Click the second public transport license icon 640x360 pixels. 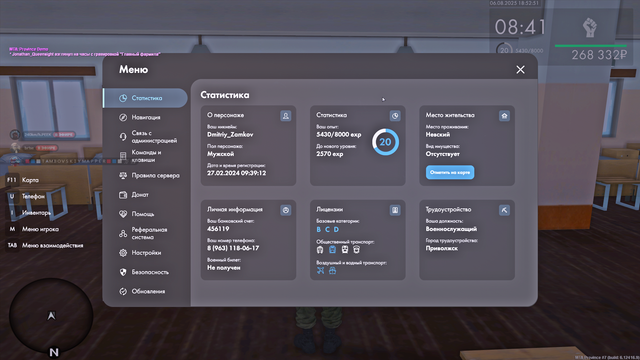[x=332, y=249]
